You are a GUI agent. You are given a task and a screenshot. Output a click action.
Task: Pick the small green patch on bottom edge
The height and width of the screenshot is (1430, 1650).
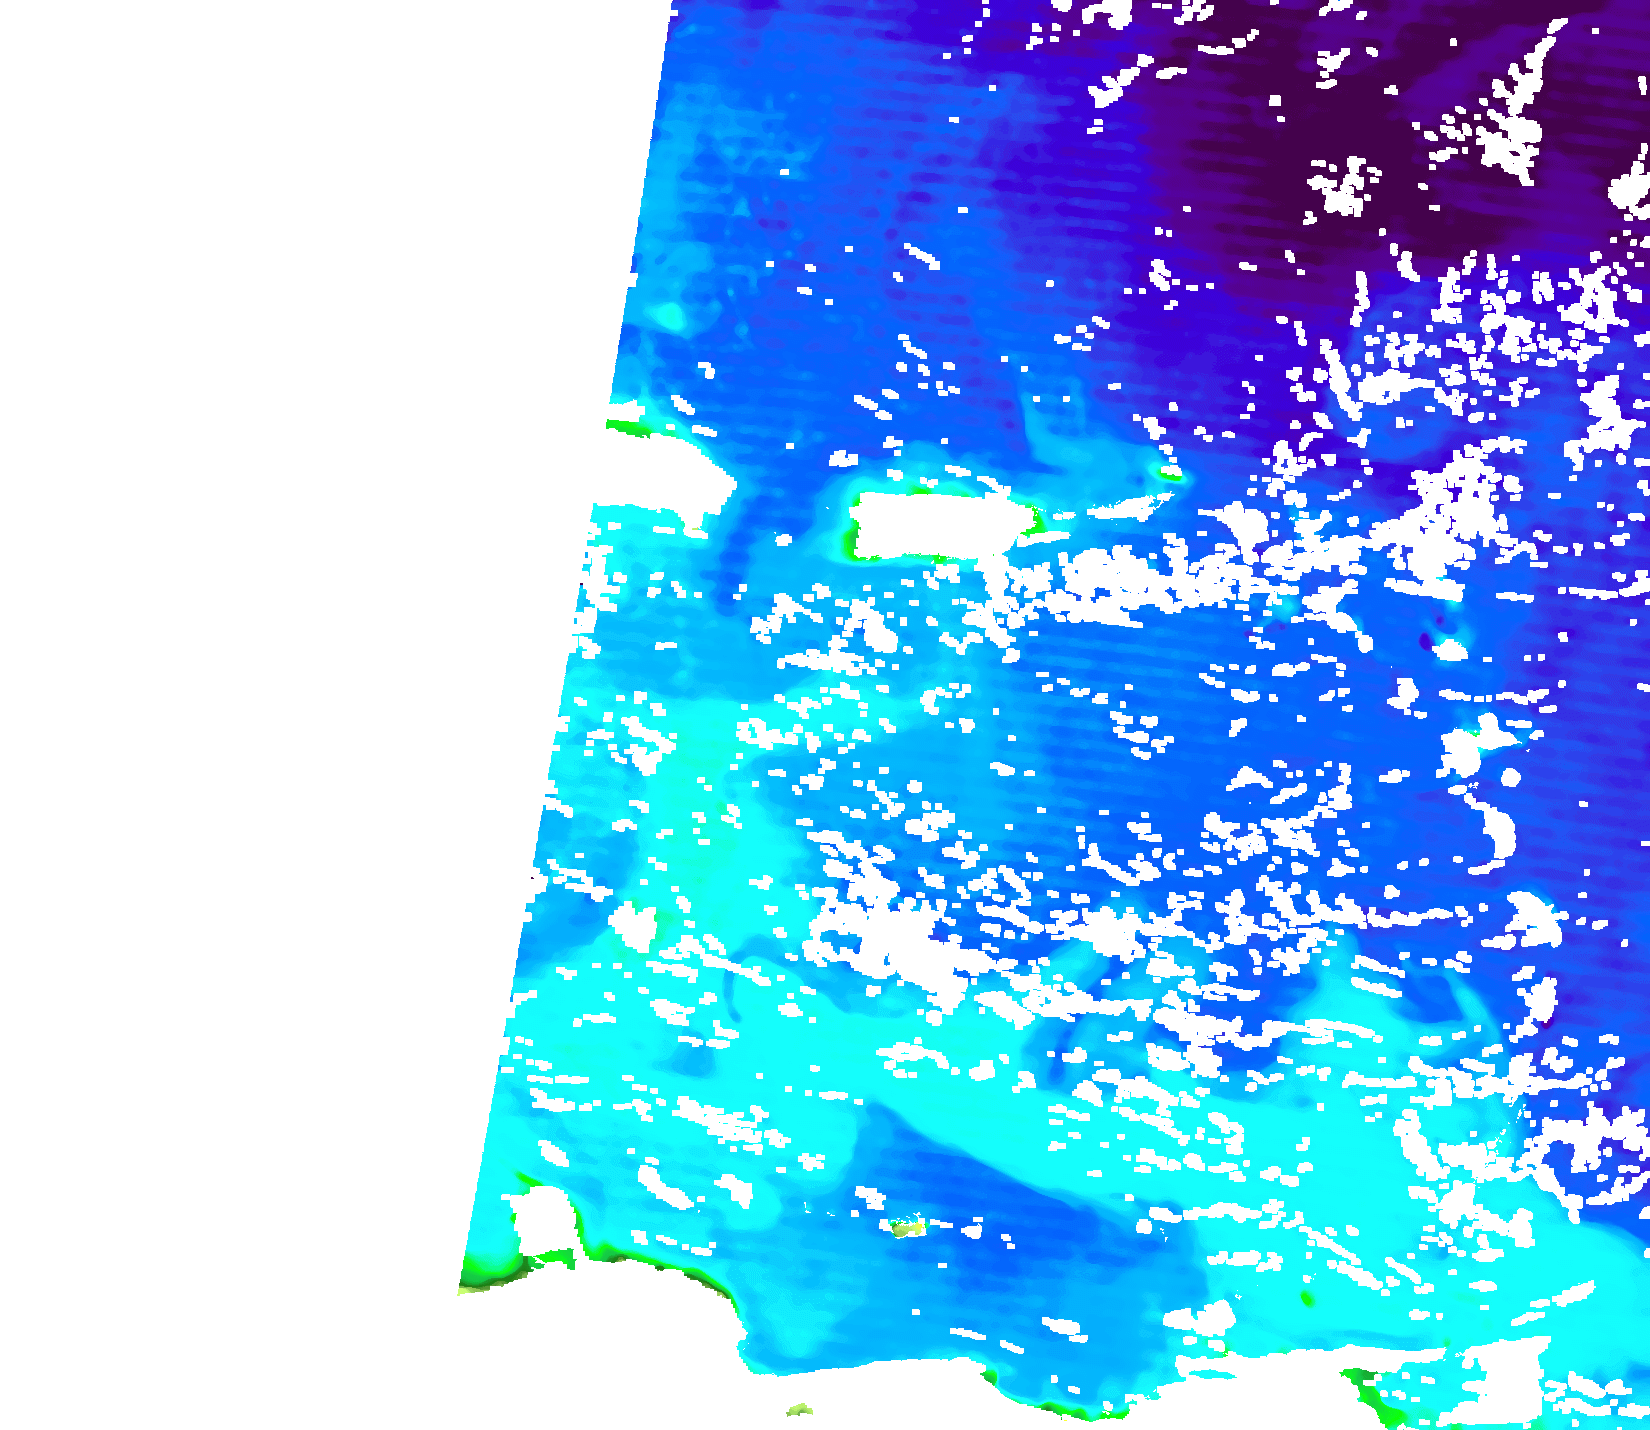[x=799, y=1410]
